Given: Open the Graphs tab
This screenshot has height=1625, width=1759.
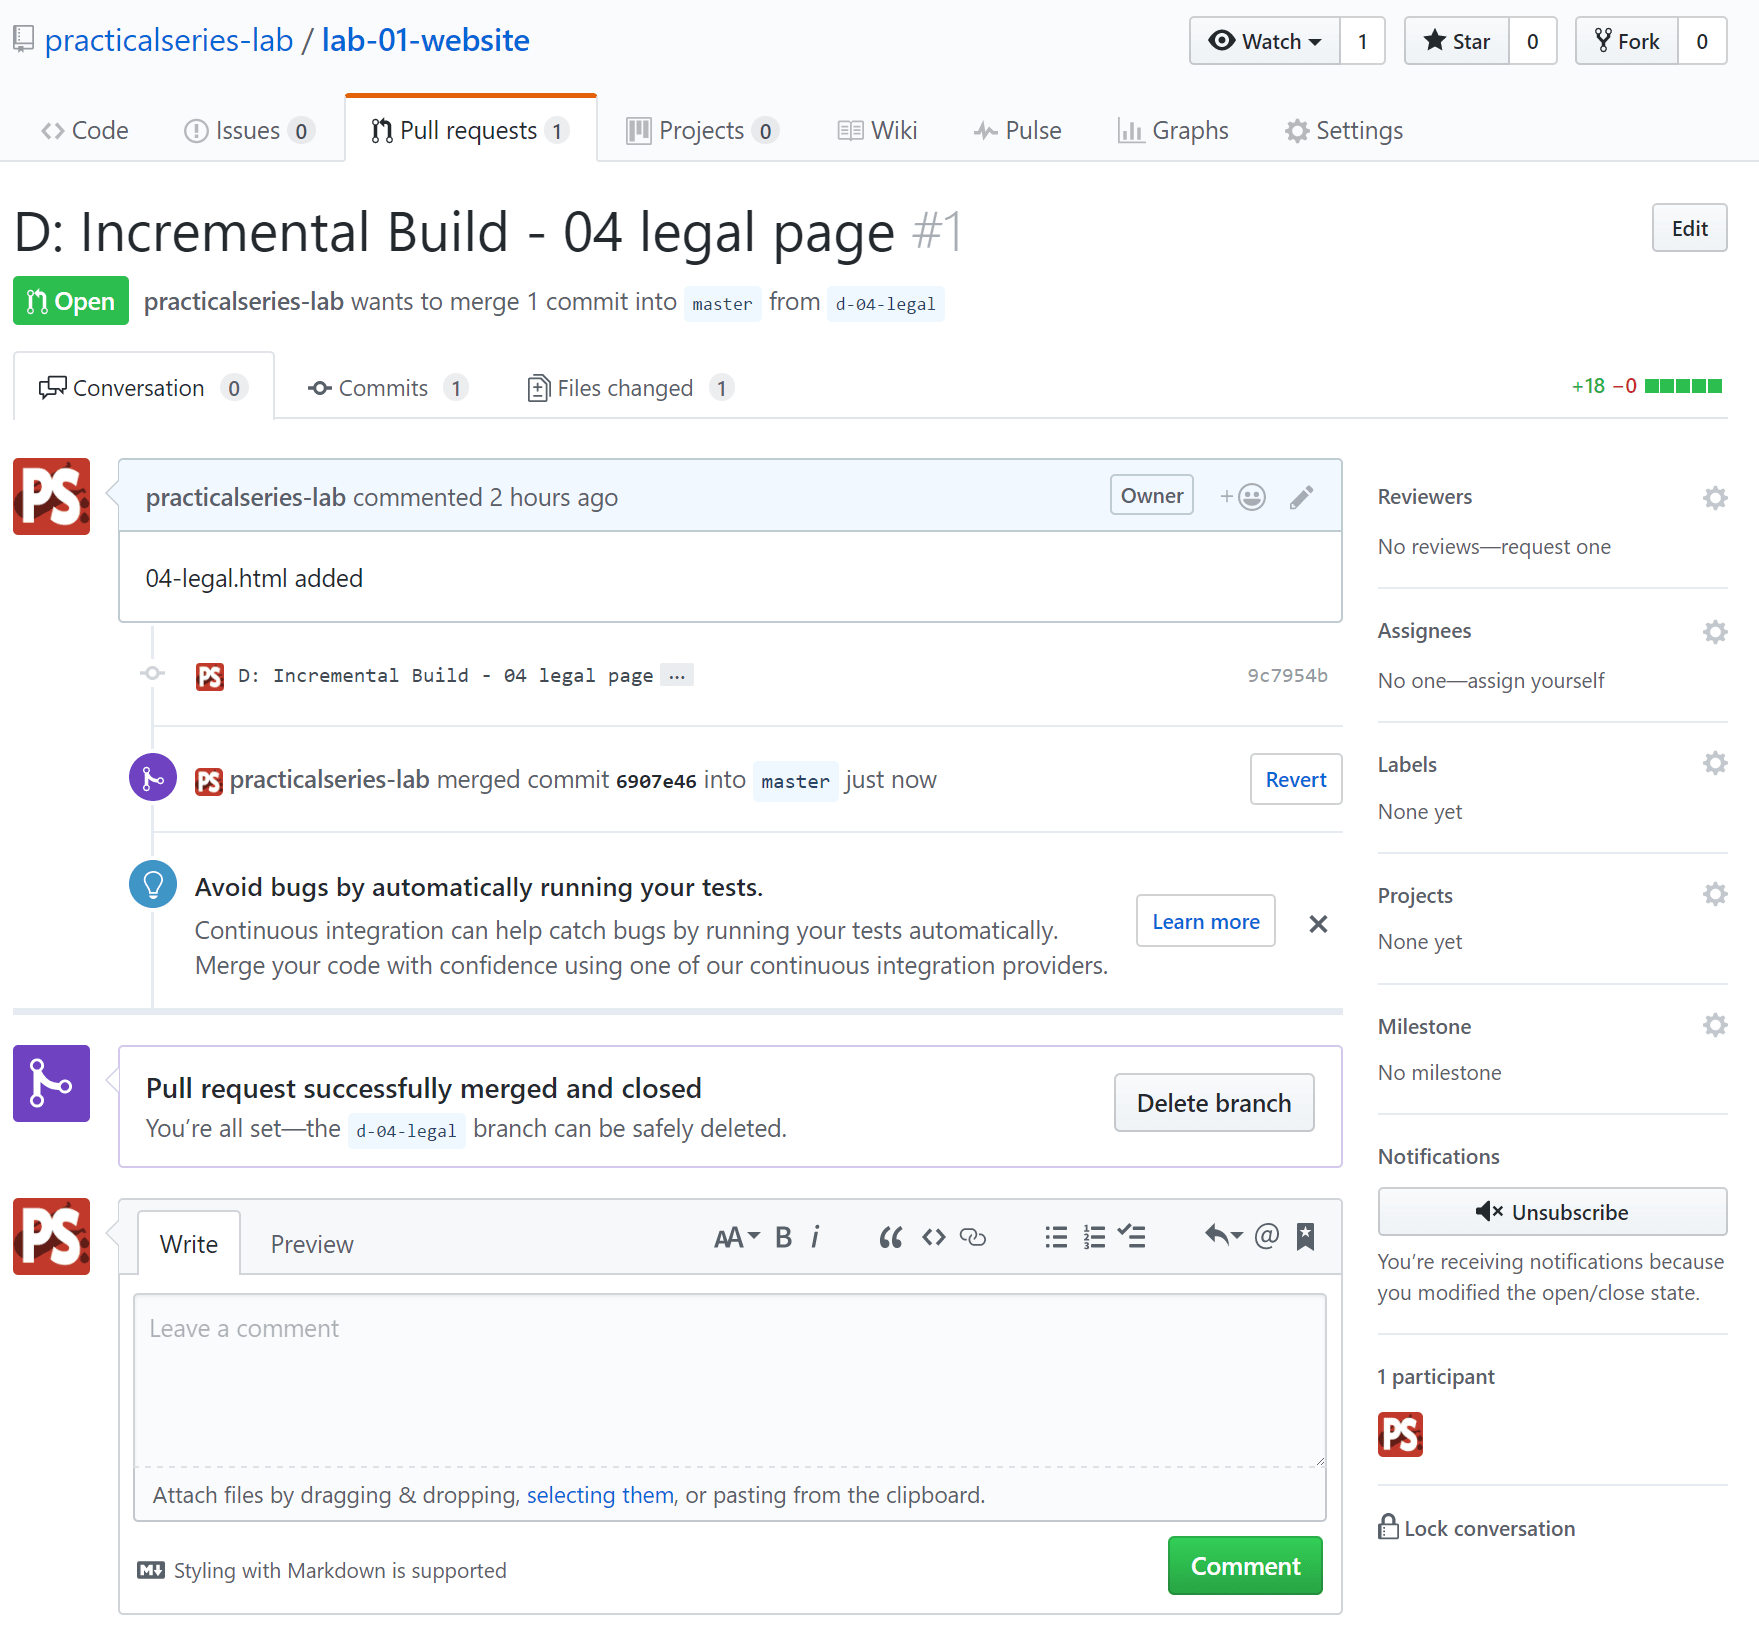Looking at the screenshot, I should (1173, 131).
